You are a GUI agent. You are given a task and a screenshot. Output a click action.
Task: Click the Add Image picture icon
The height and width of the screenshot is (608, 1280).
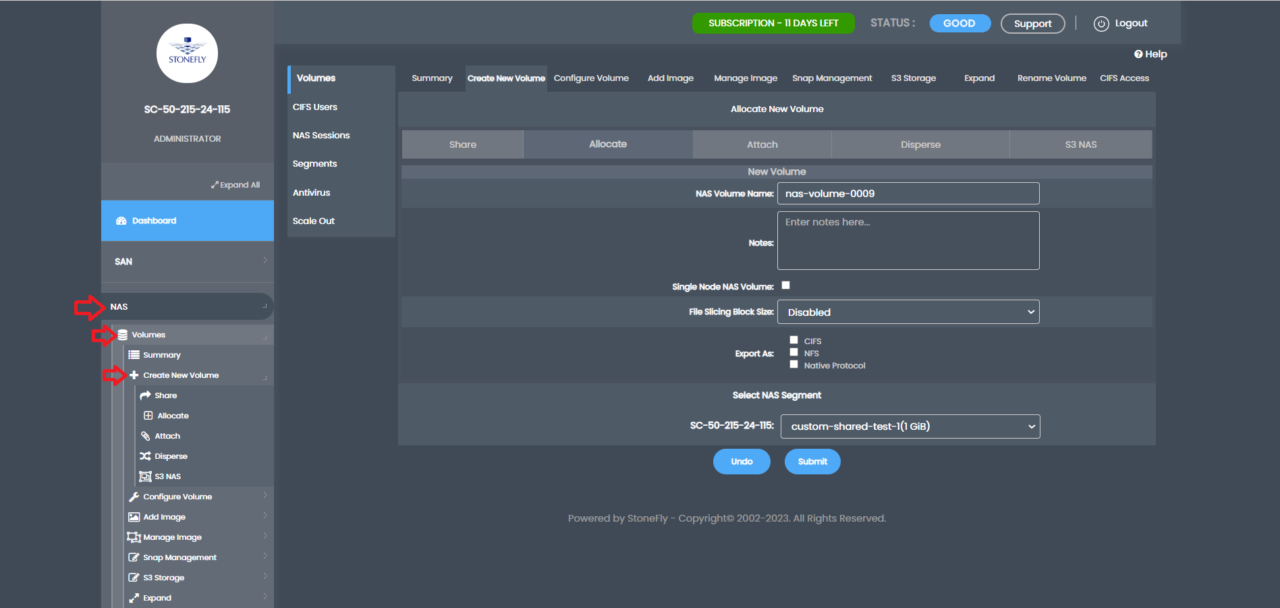tap(134, 517)
